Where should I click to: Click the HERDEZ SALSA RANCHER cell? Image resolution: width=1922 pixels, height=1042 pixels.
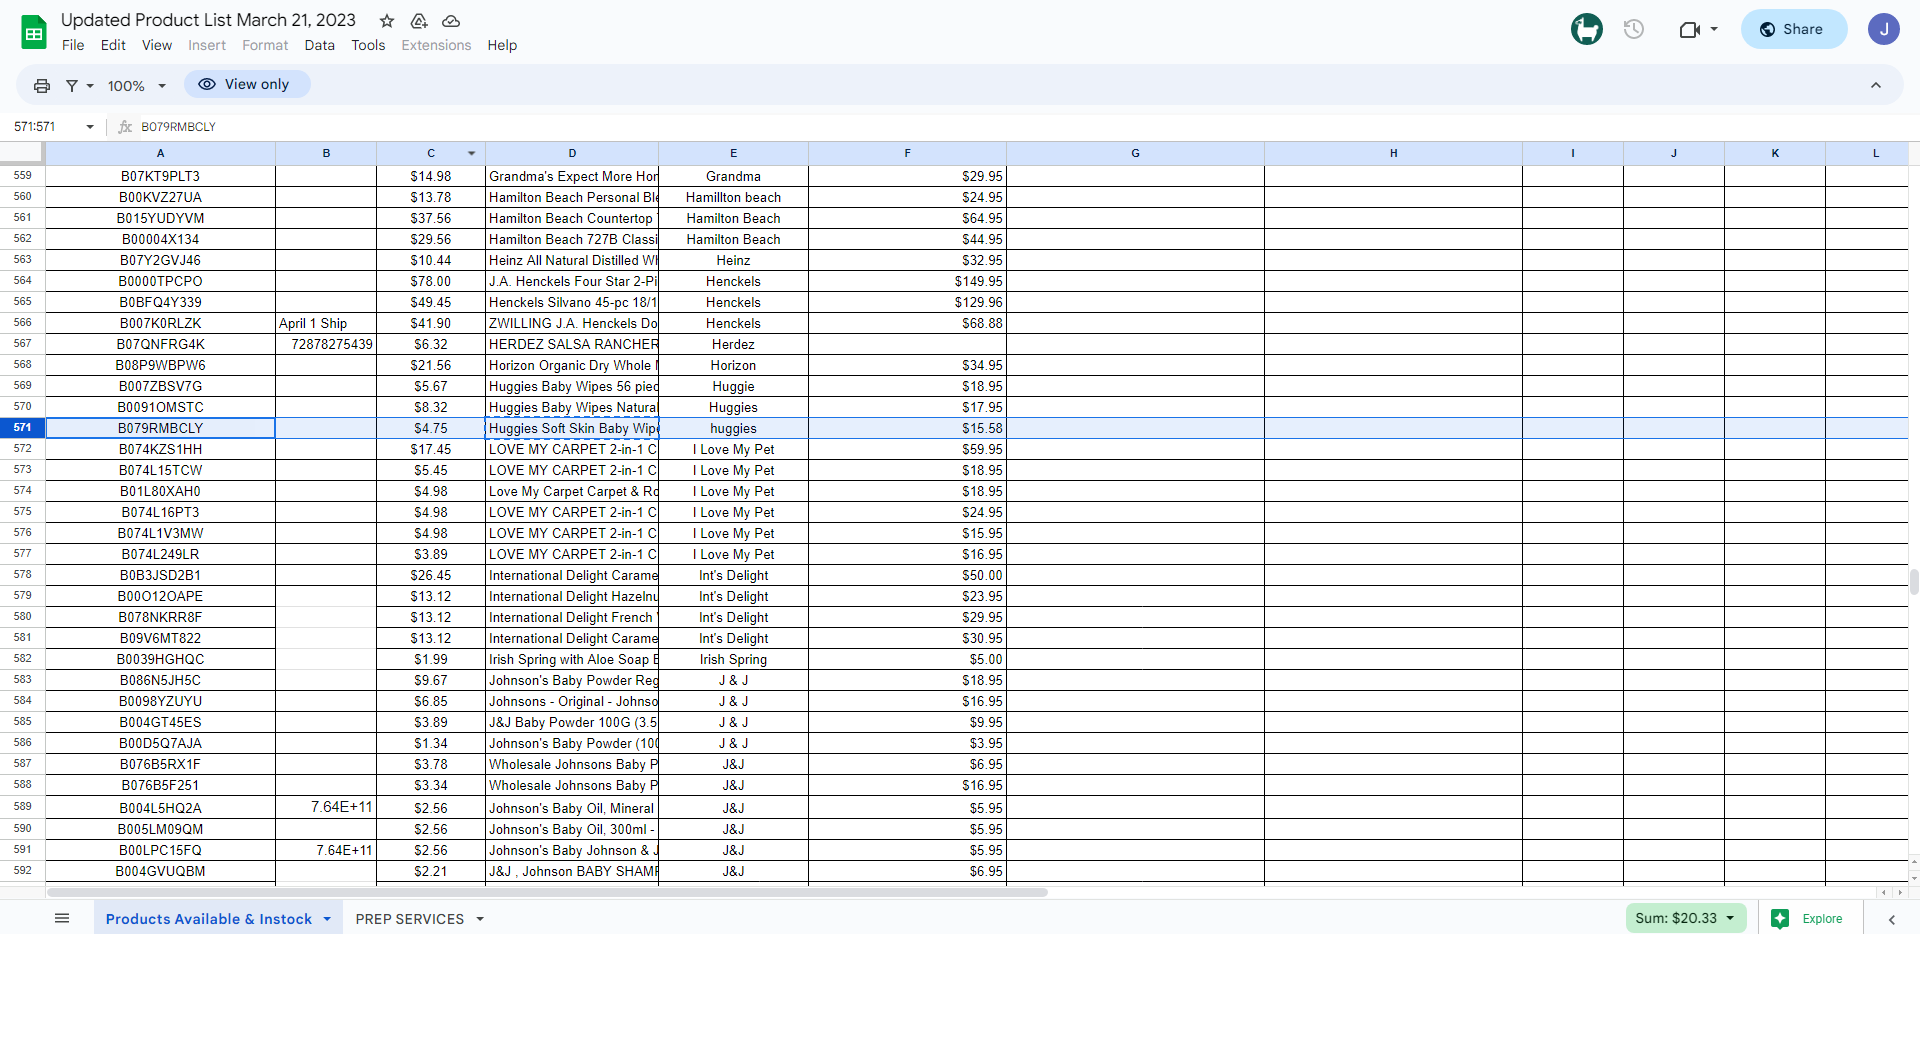tap(572, 344)
